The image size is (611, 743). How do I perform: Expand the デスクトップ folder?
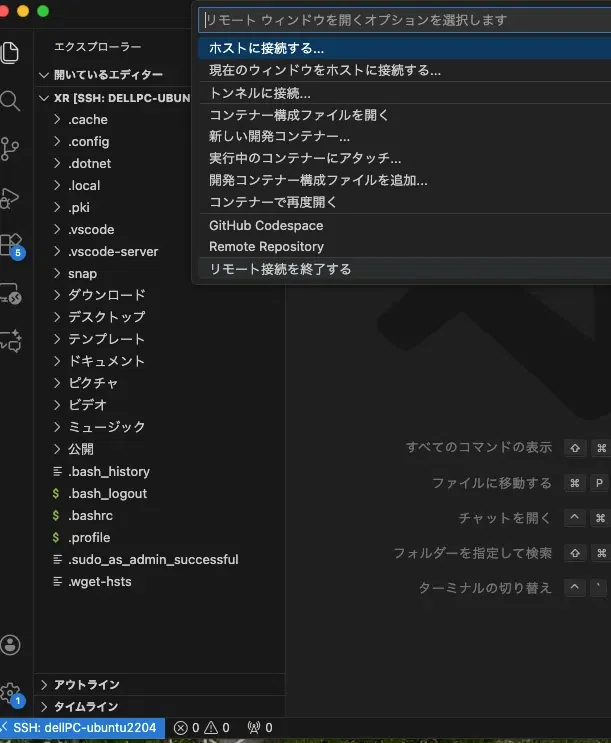click(x=57, y=317)
